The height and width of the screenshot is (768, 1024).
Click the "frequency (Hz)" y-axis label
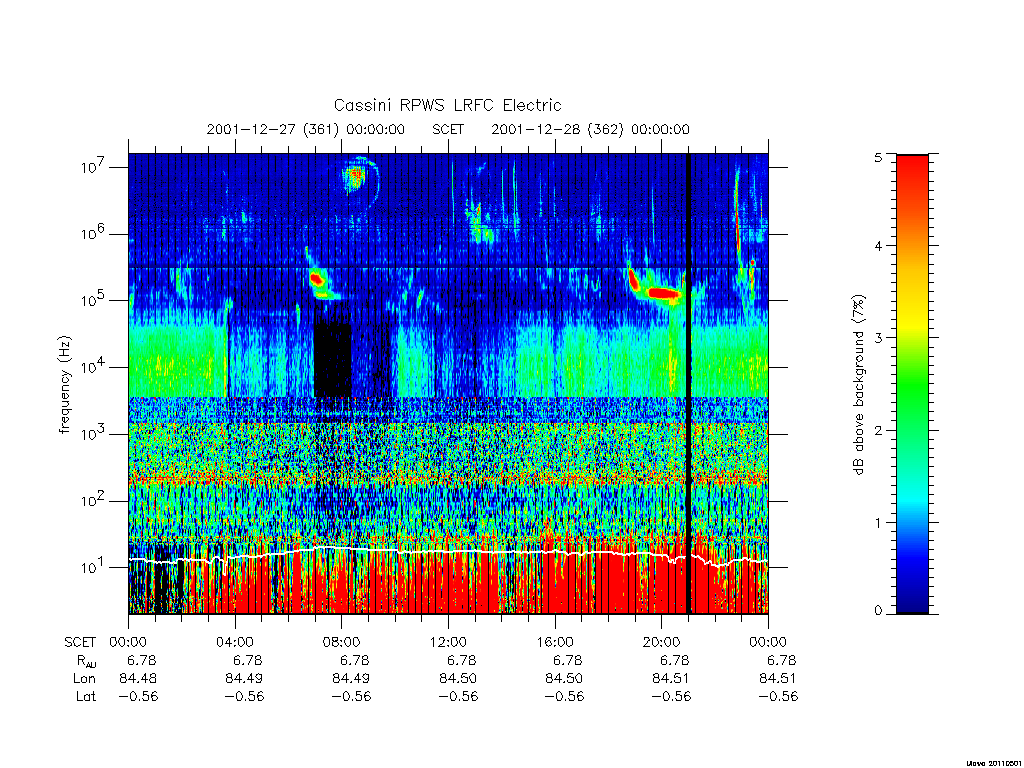tap(65, 385)
